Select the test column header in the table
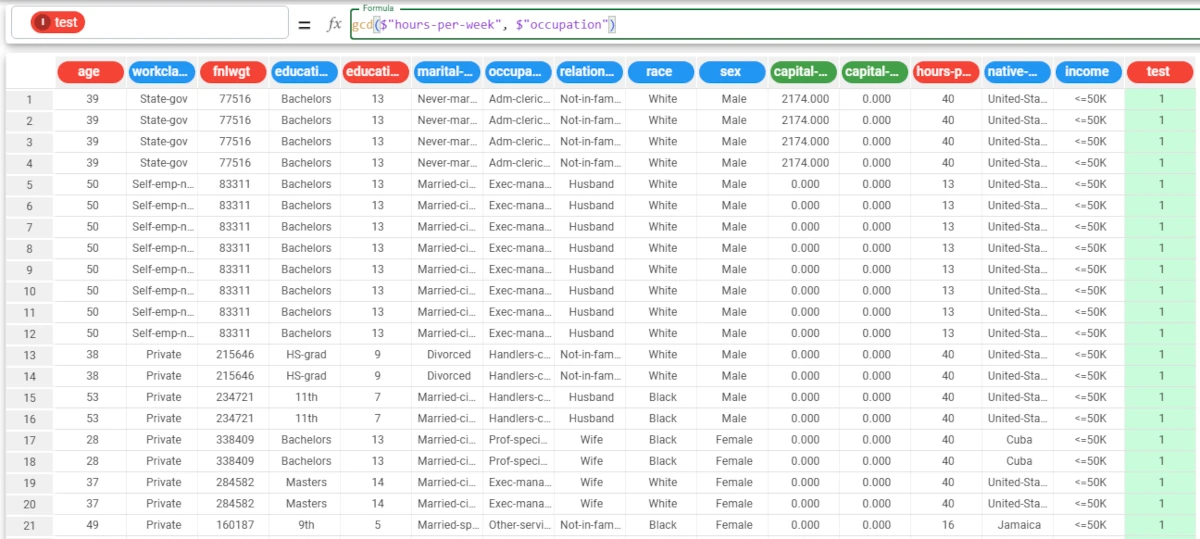 coord(1159,72)
